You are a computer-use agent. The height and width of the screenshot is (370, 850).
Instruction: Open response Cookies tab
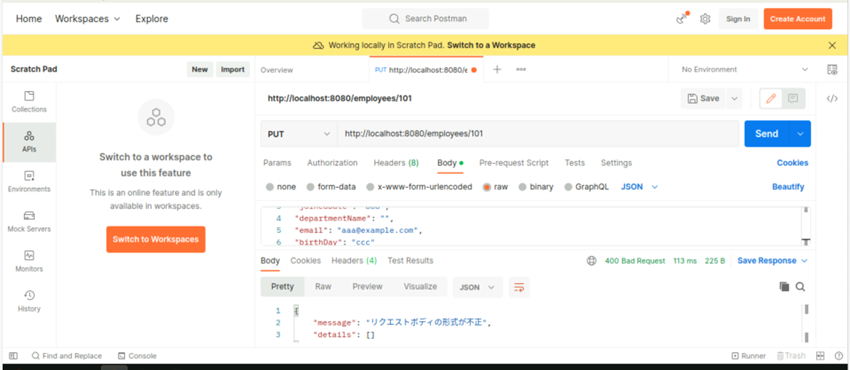tap(306, 261)
